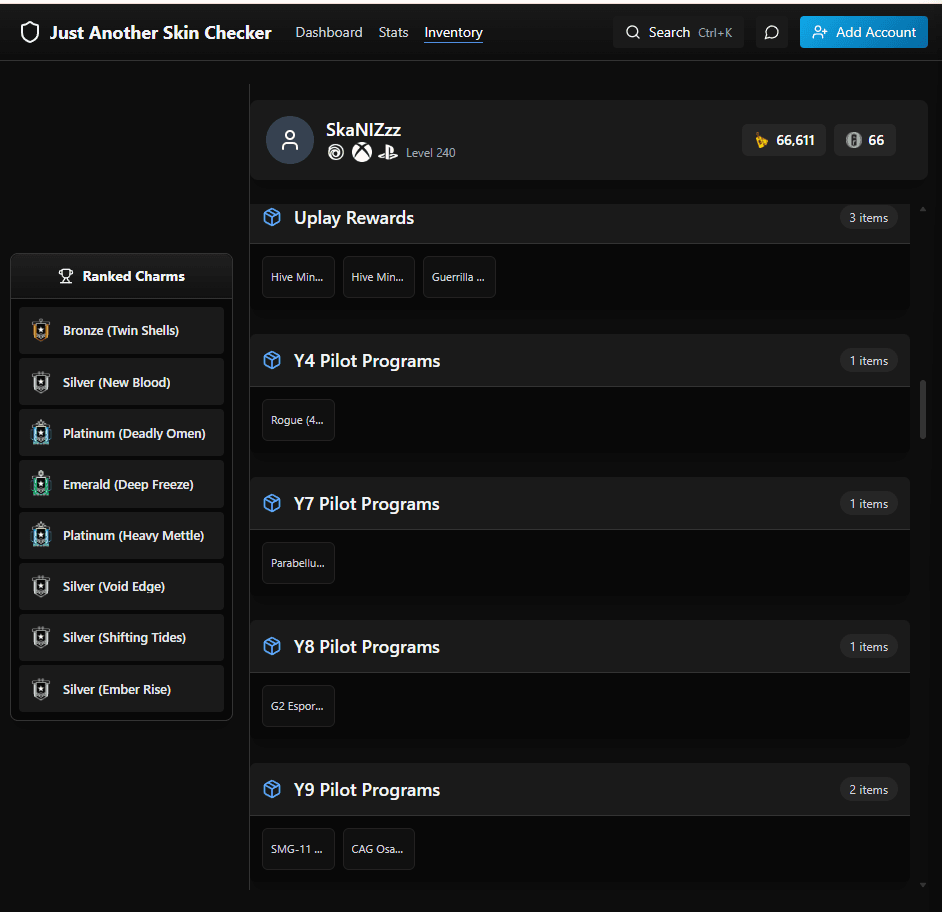Open the chat bubble icon
942x912 pixels.
(x=771, y=32)
